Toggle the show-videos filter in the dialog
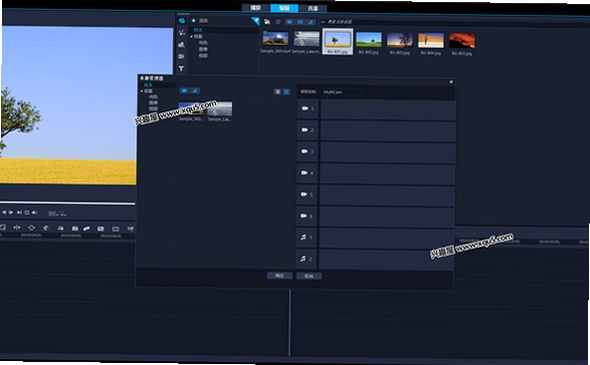The image size is (590, 365). (184, 90)
